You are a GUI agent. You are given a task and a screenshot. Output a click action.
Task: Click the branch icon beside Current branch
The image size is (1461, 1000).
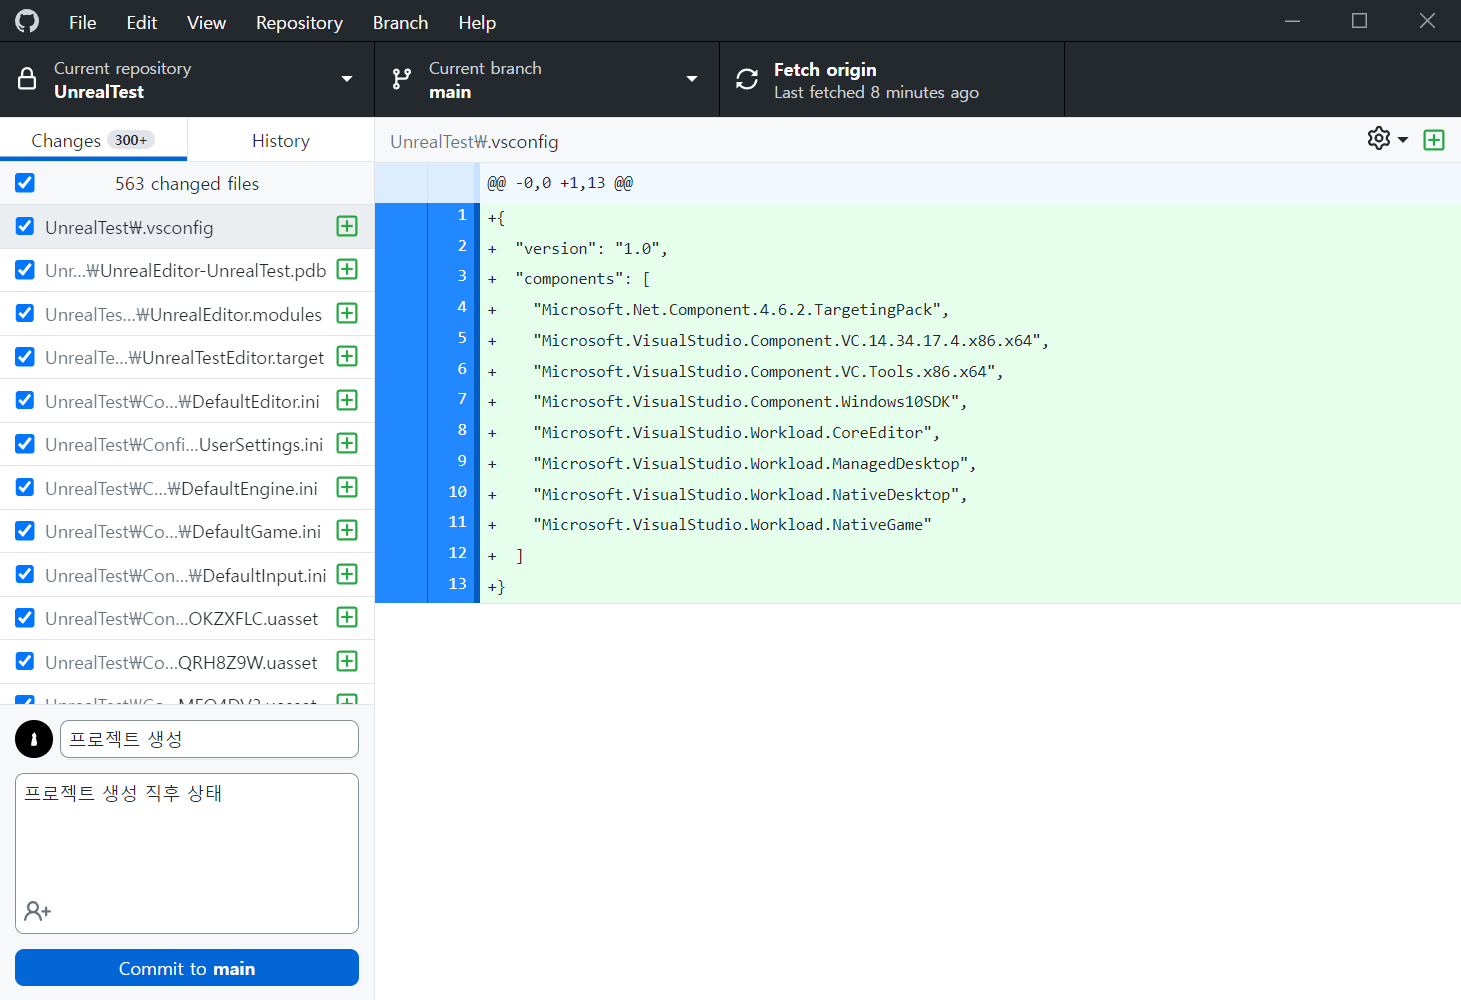pos(402,79)
